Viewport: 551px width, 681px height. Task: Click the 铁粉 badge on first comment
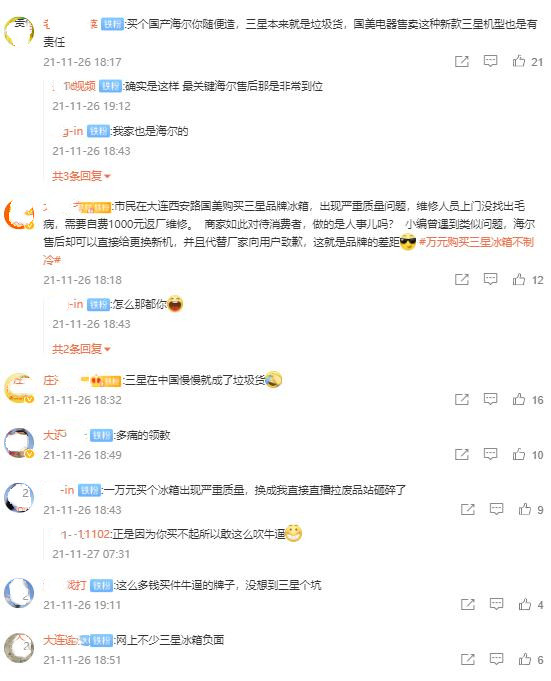tap(112, 24)
